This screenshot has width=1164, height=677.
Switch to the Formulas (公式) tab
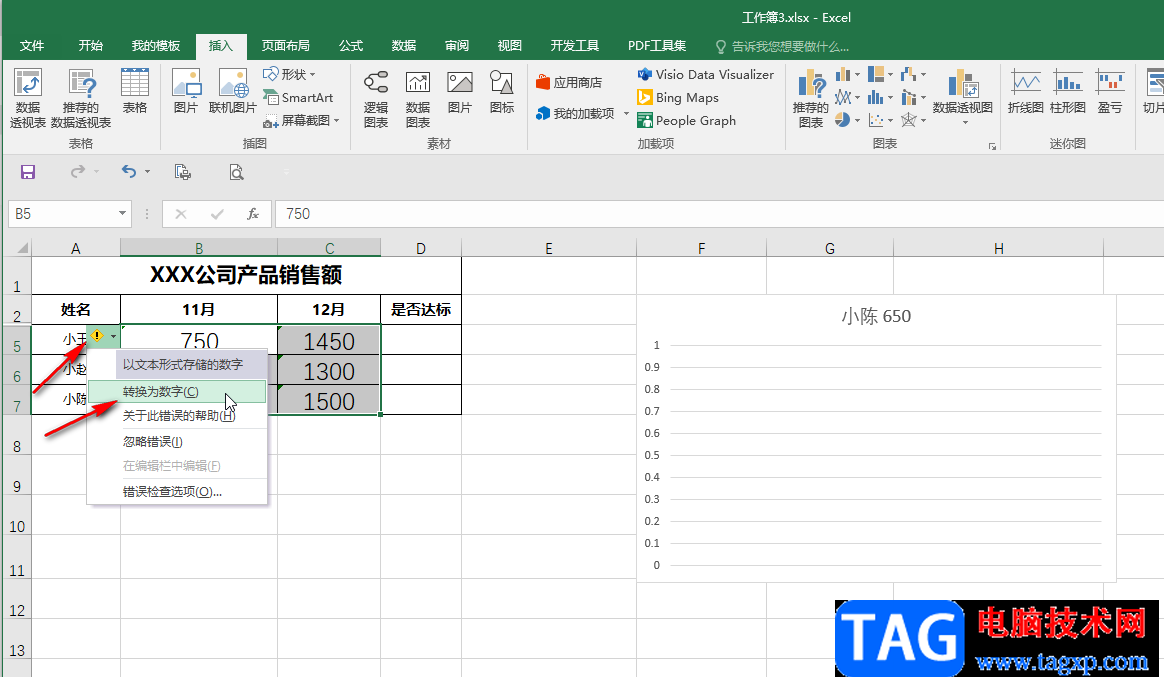[350, 46]
